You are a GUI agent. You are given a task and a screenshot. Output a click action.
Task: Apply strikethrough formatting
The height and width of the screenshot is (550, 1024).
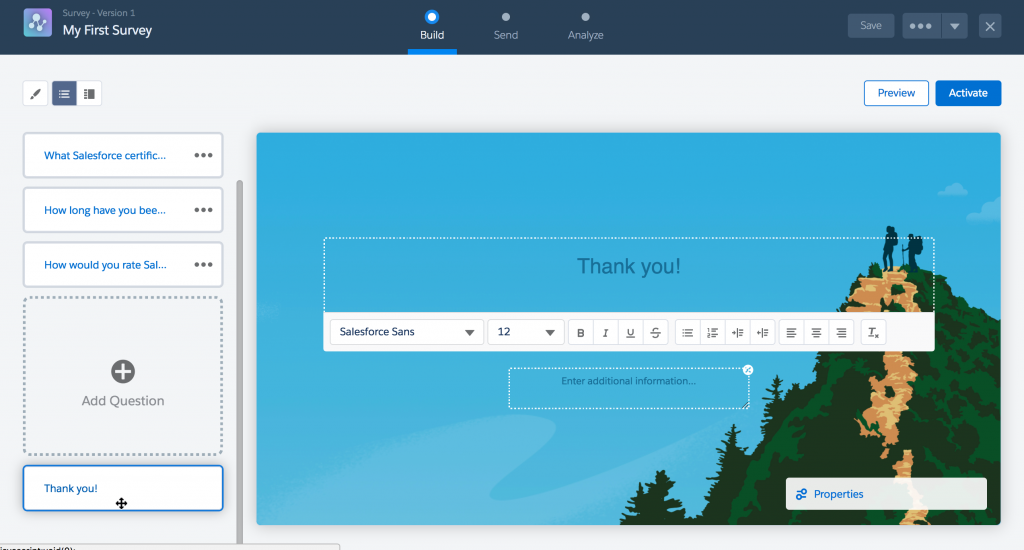(x=655, y=333)
